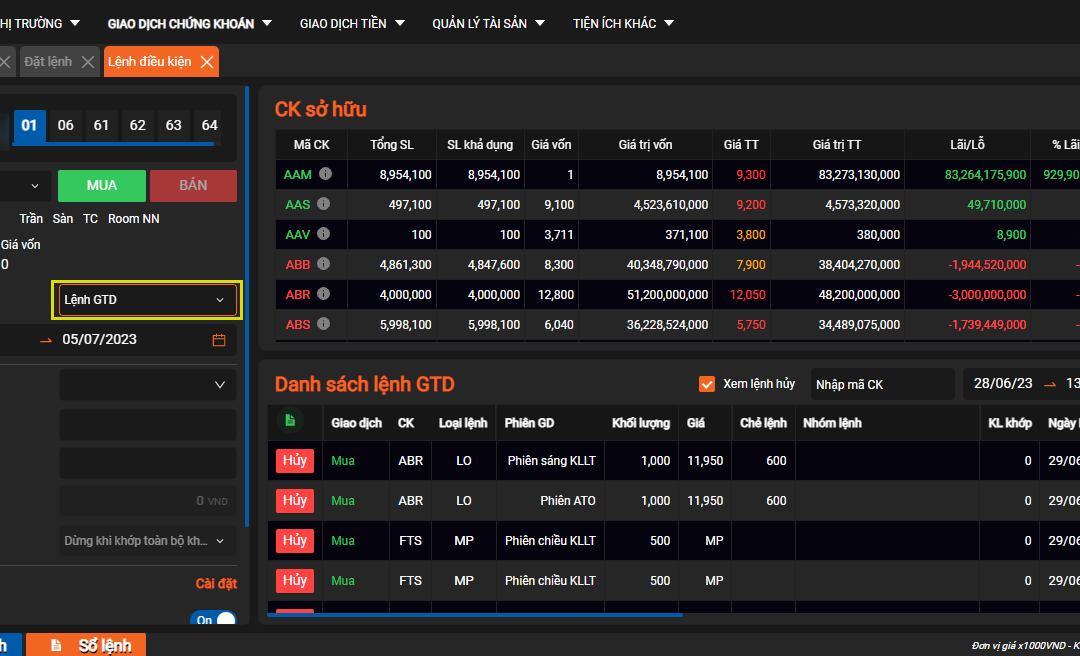The width and height of the screenshot is (1080, 656).
Task: Open the calendar date picker icon
Action: (x=219, y=340)
